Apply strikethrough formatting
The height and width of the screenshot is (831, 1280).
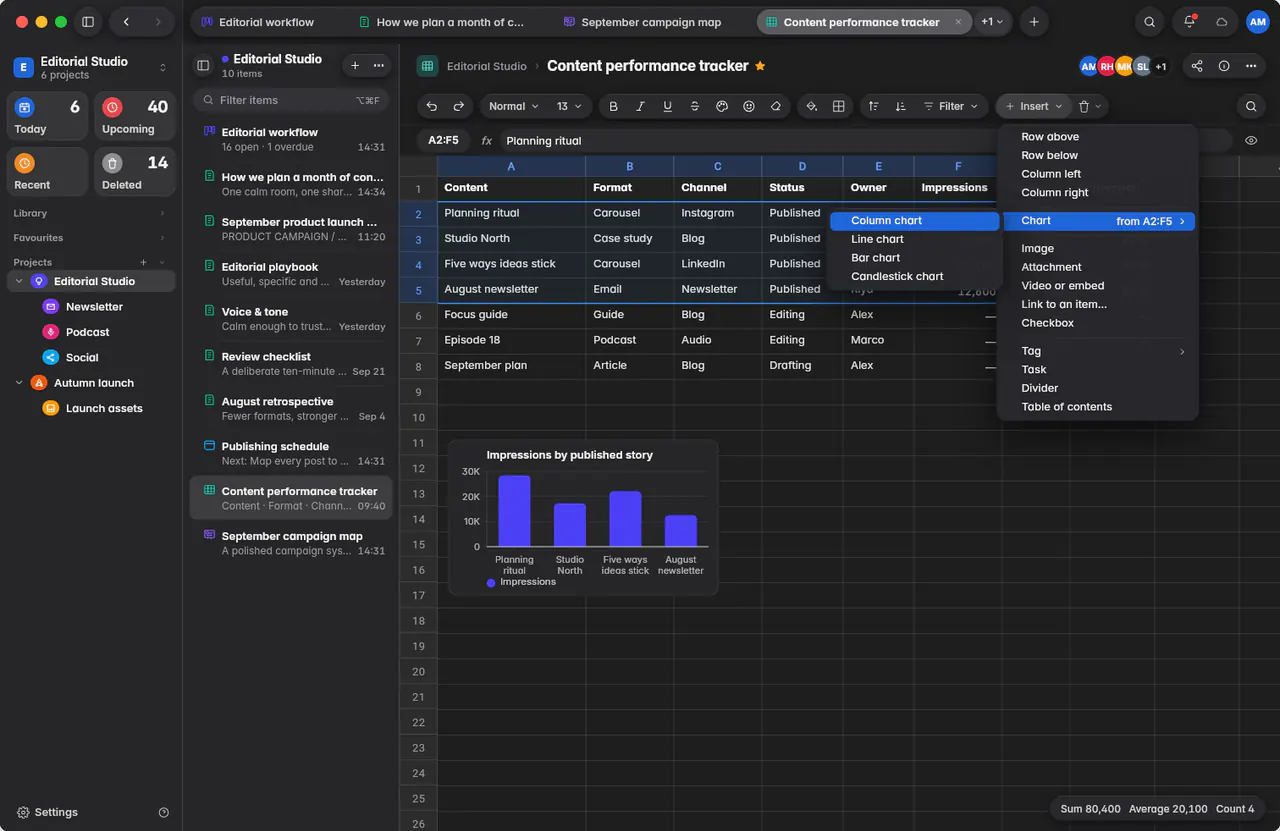(695, 106)
